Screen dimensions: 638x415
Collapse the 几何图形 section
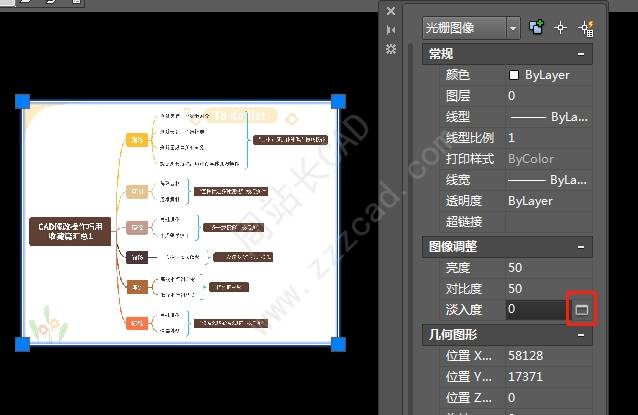581,335
